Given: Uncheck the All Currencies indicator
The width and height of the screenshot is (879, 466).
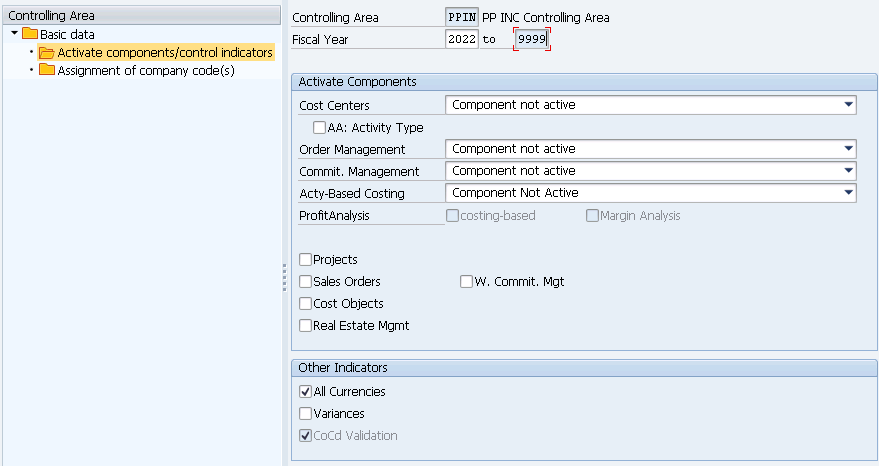Looking at the screenshot, I should pos(305,391).
